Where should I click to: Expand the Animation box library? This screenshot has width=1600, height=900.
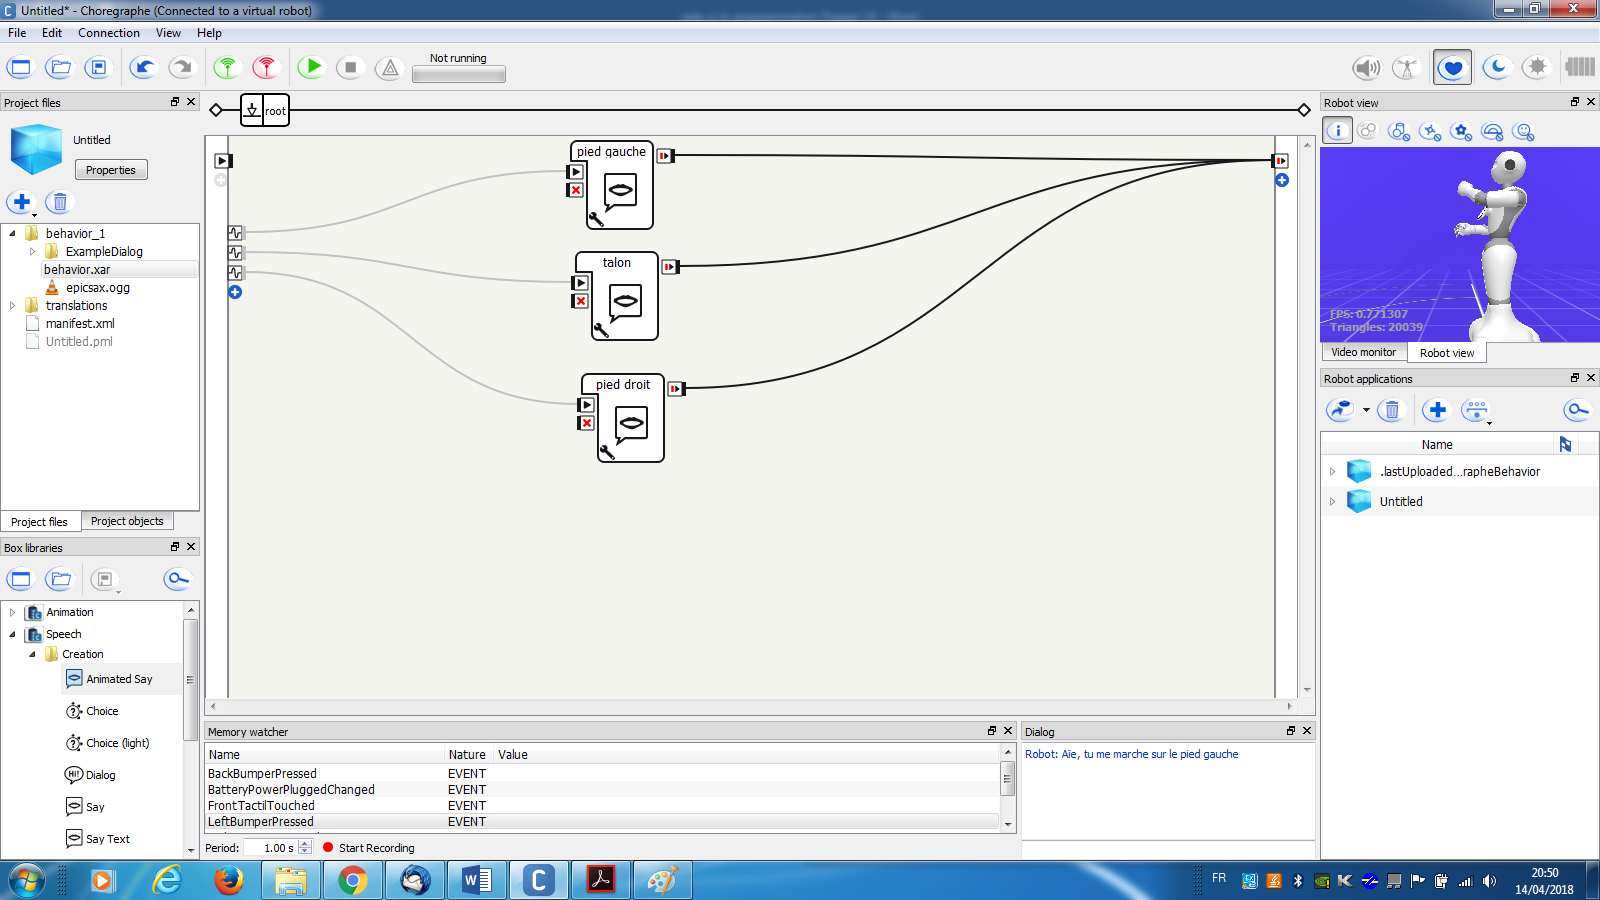coord(12,612)
